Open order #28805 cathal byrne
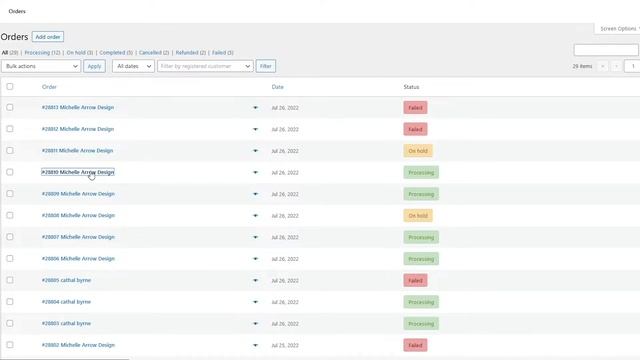This screenshot has width=640, height=360. pos(66,280)
